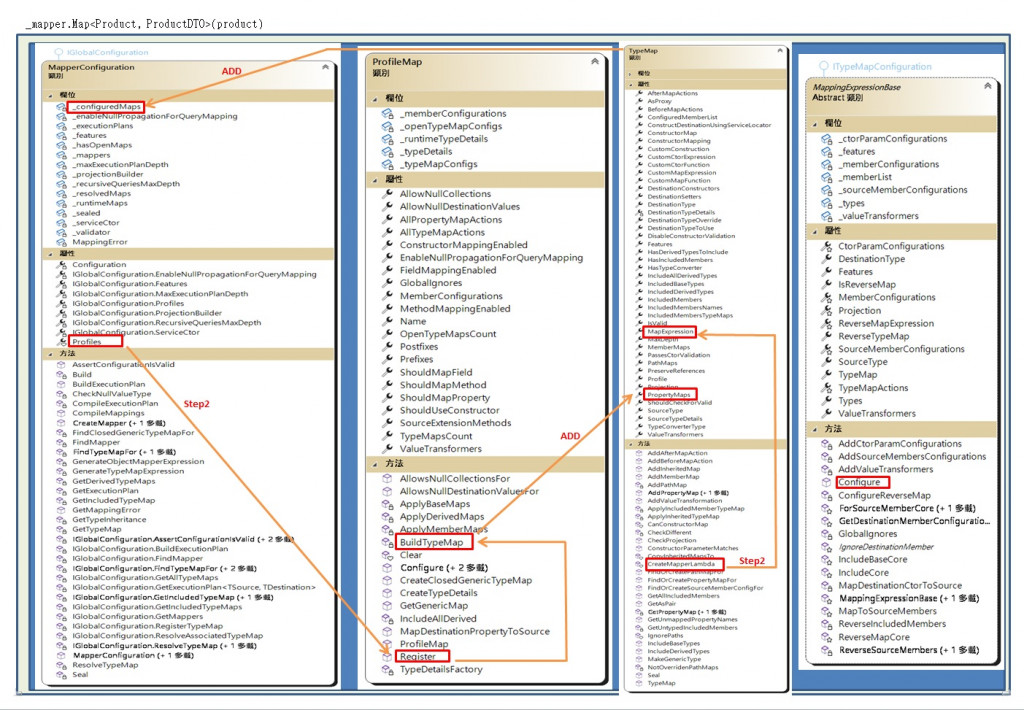Click the method icon beside TypeDetailsFactory
The image size is (1024, 710).
point(387,670)
